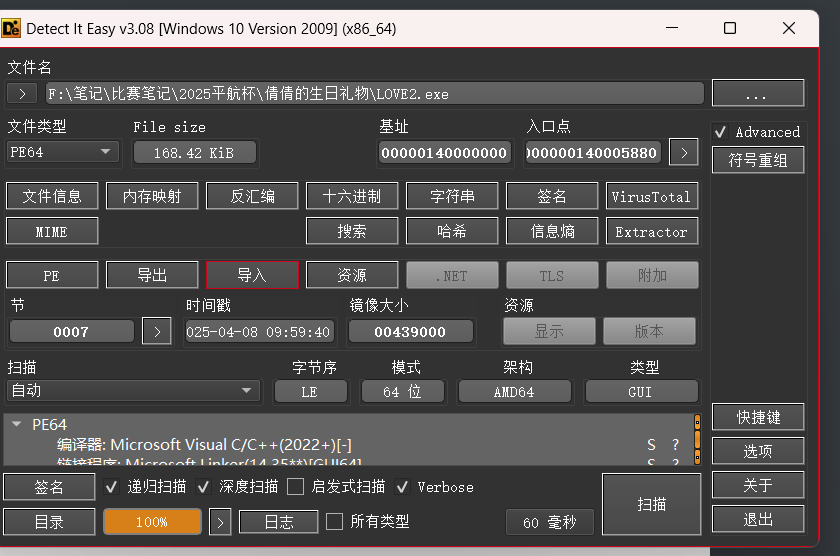Open the 十六进制 hex viewer
Screen dimensions: 840x556
352,196
